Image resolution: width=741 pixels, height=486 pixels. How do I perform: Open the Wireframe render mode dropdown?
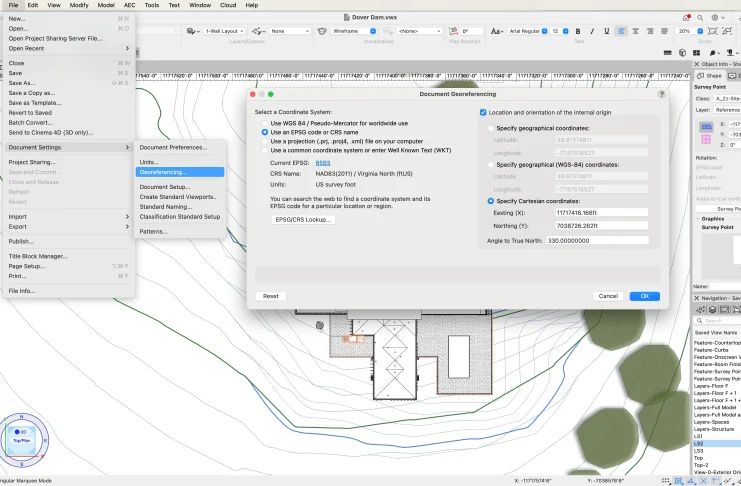pyautogui.click(x=356, y=31)
